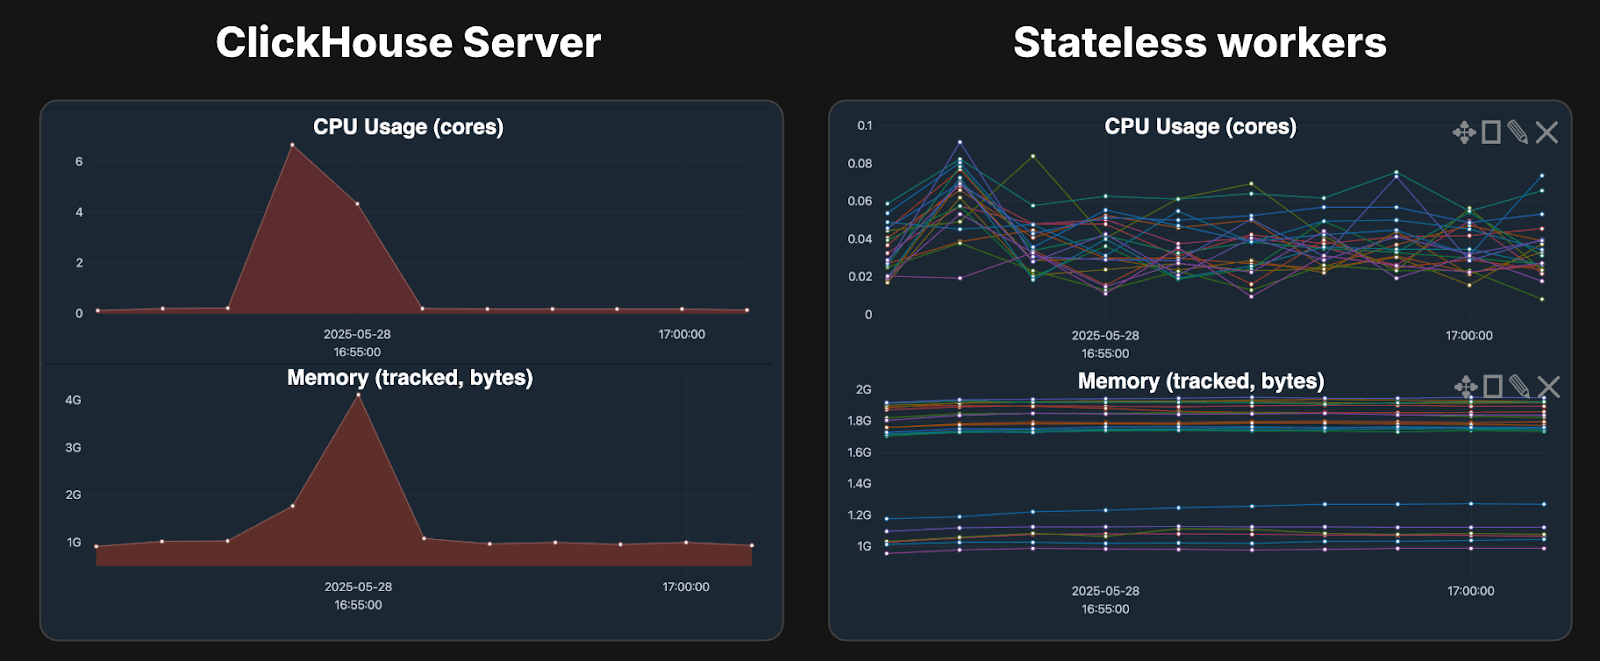Close the Stateless workers CPU Usage chart
Screen dimensions: 1600x661
[x=1546, y=132]
